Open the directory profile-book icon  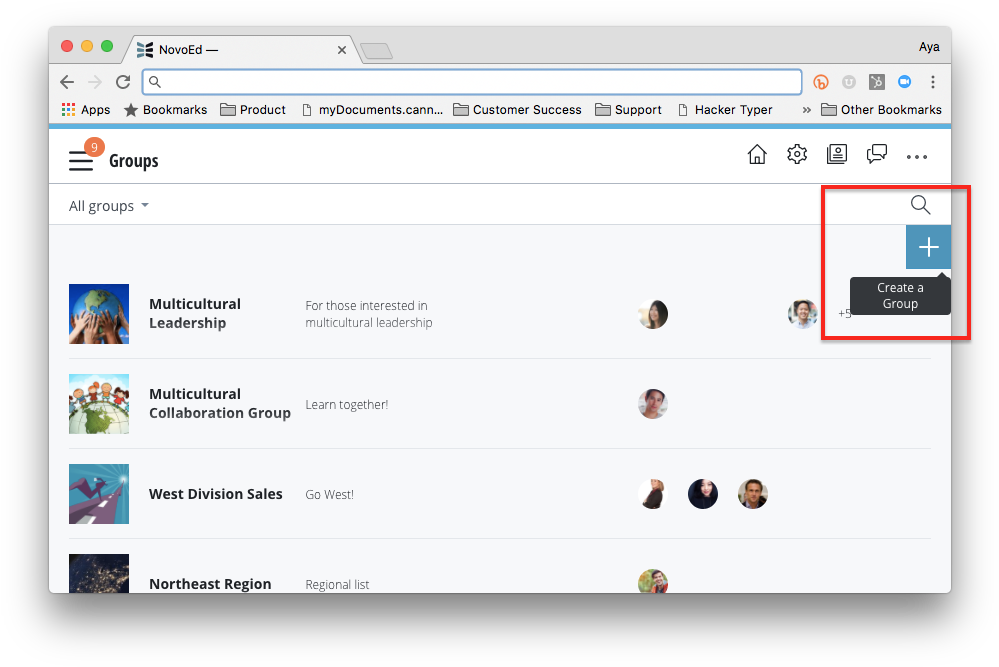click(837, 154)
